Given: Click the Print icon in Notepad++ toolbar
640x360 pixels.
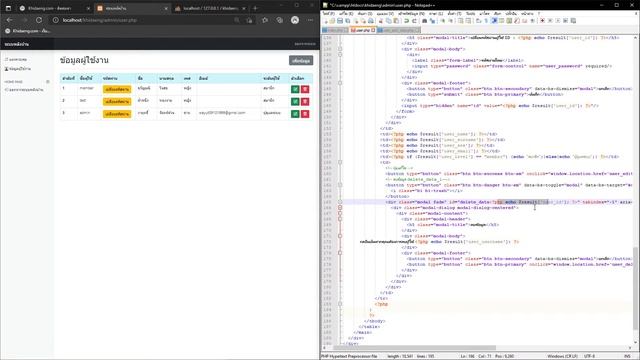Looking at the screenshot, I should pos(371,20).
